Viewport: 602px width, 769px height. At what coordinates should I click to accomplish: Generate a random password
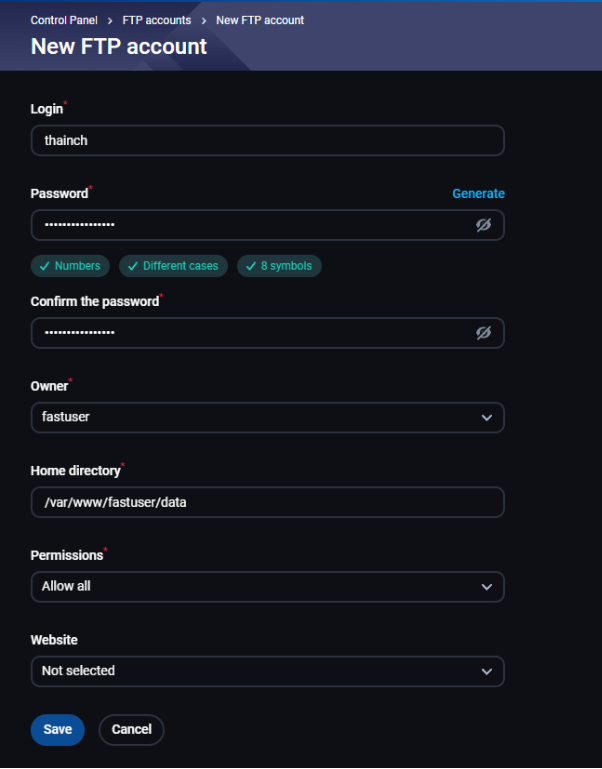click(478, 193)
